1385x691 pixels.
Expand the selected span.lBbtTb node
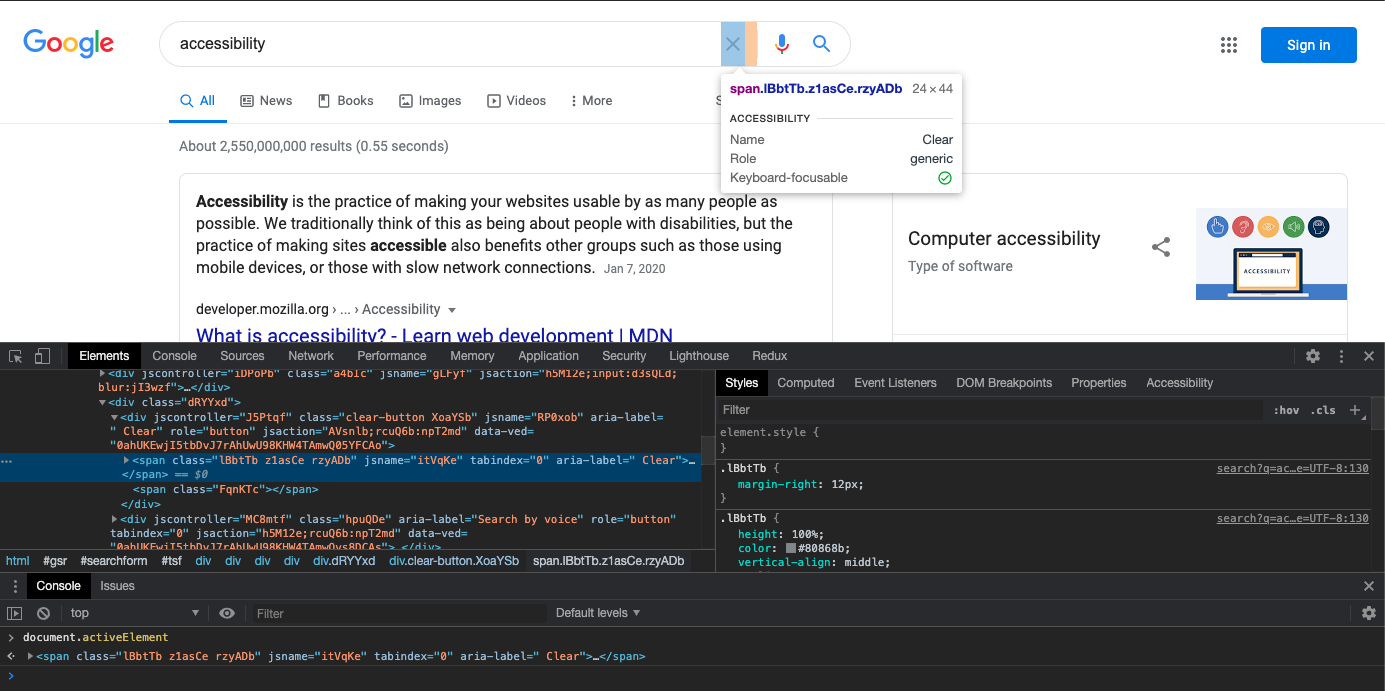point(127,460)
